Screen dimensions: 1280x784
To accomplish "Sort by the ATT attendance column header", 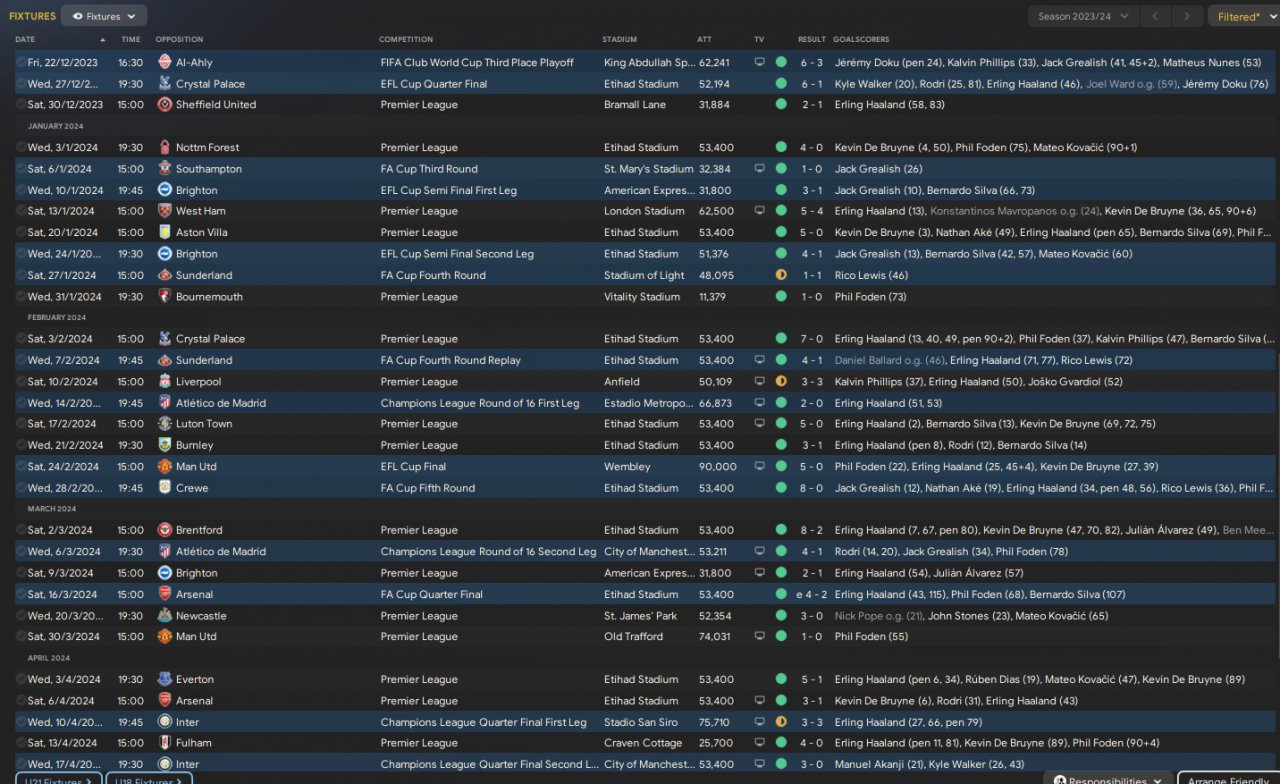I will point(705,40).
